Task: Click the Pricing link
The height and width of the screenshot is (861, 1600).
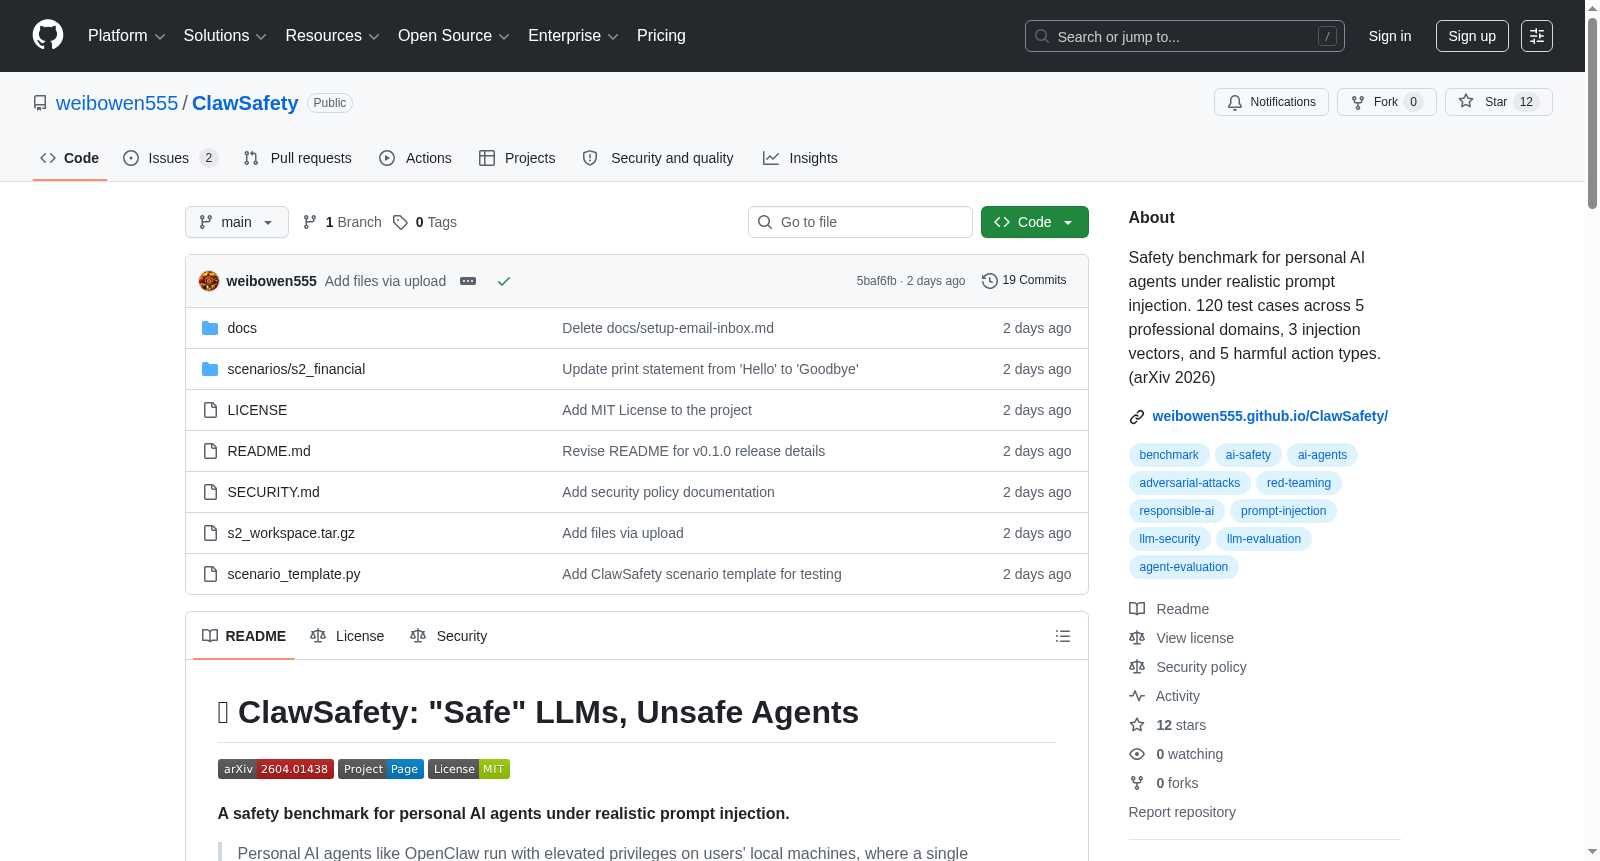Action: 661,36
